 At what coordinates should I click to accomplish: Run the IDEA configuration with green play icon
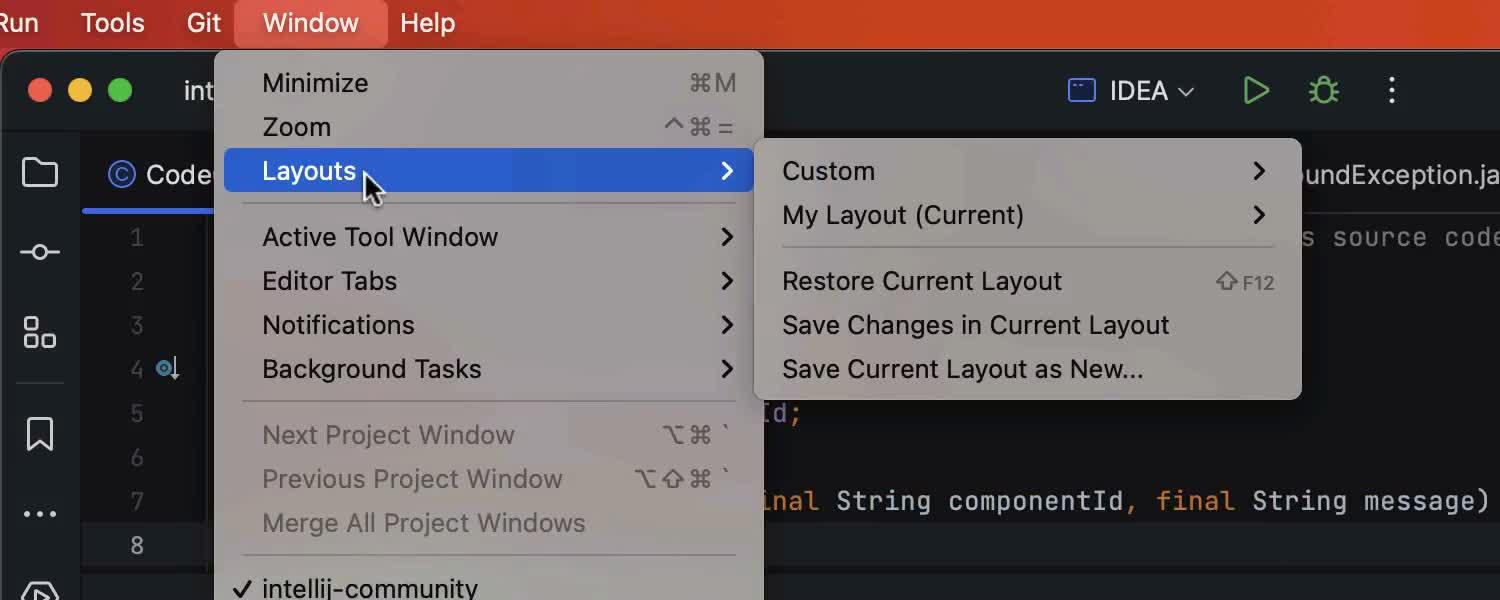[x=1256, y=90]
